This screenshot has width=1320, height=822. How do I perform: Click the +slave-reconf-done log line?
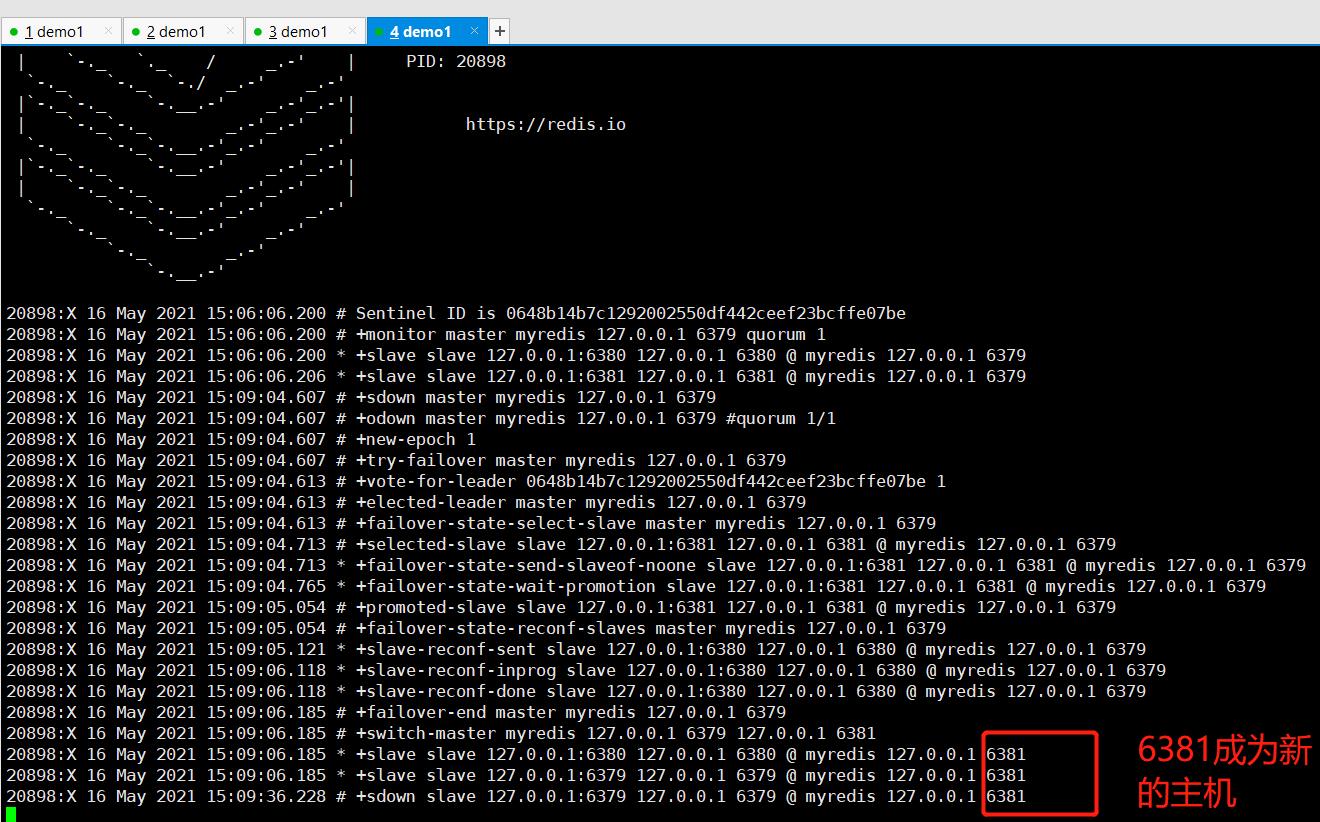pyautogui.click(x=576, y=691)
